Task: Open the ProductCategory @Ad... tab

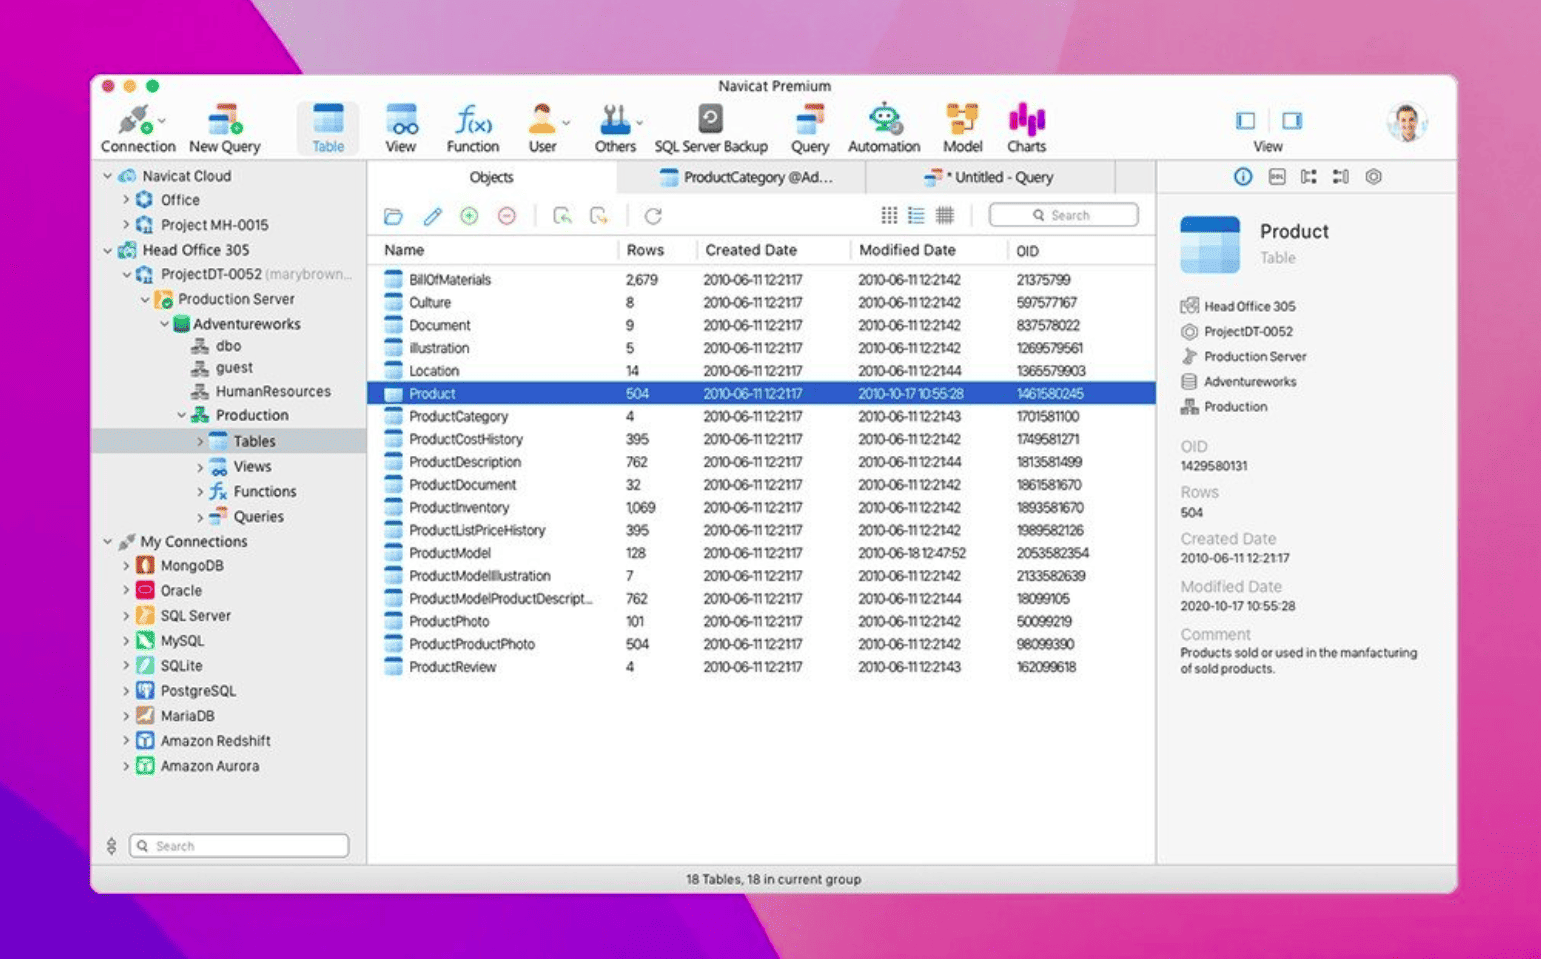Action: [x=741, y=177]
